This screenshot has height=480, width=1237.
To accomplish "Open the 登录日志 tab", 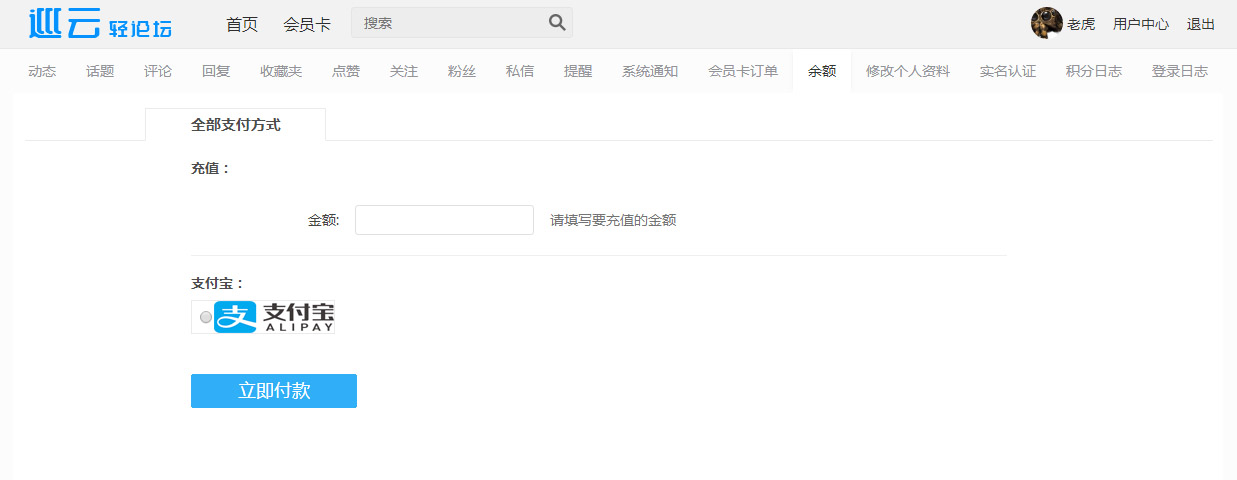I will (x=1180, y=71).
